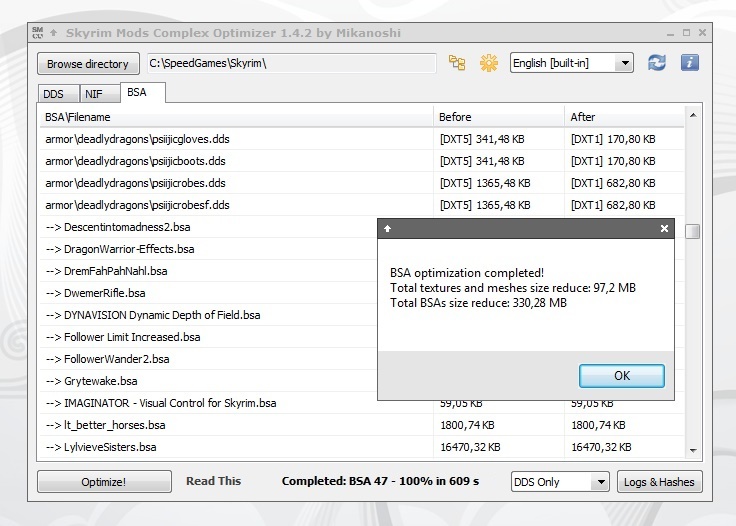Click the Read This link
This screenshot has height=526, width=736.
(x=213, y=481)
